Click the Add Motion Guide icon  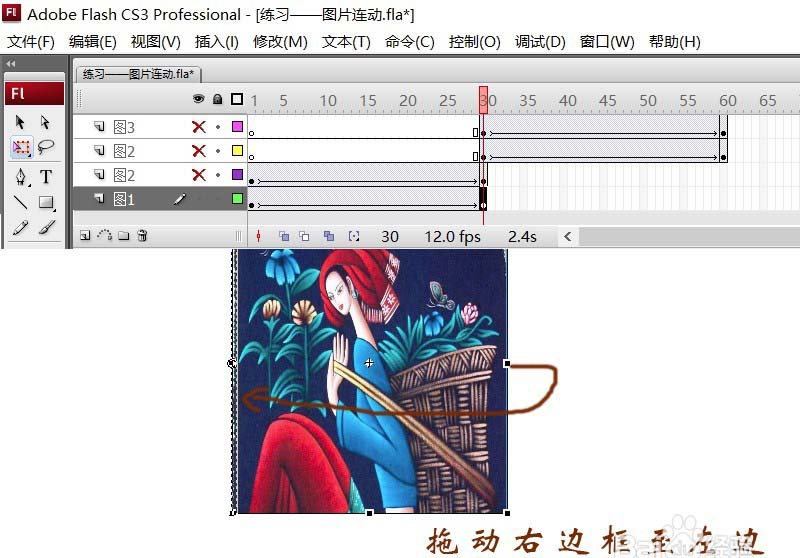105,235
